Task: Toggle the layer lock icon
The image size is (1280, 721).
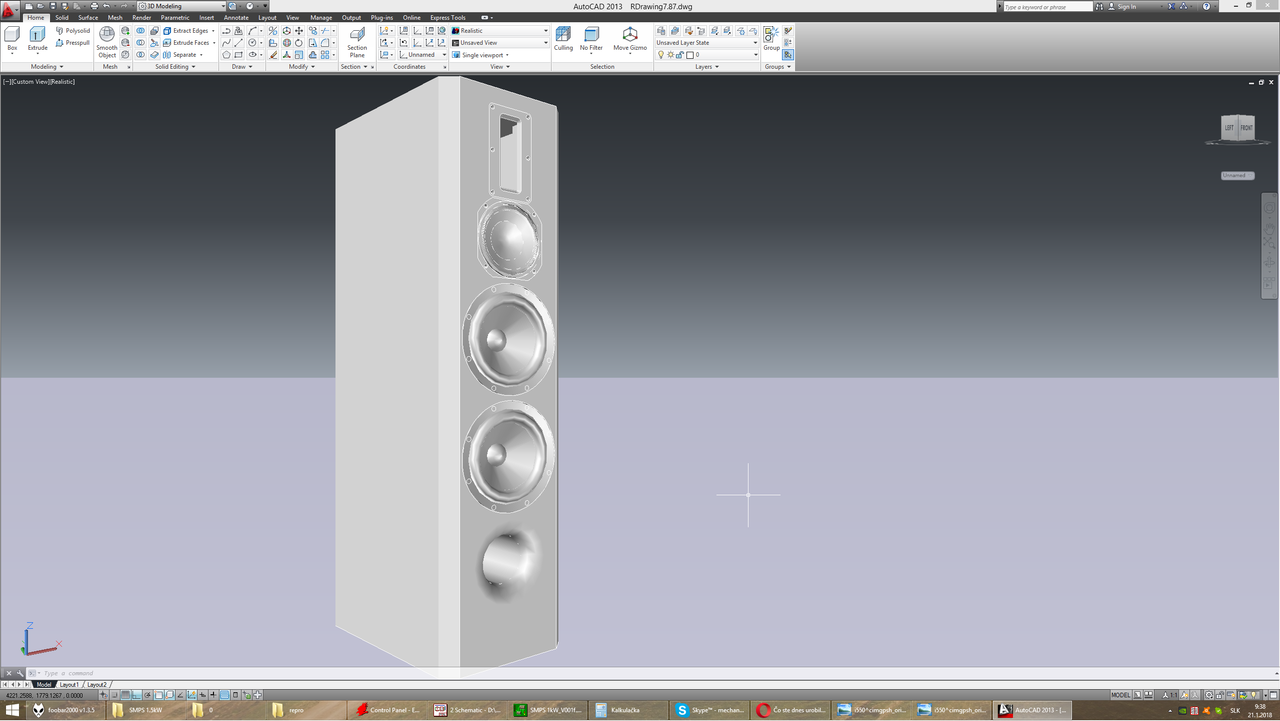Action: (x=680, y=55)
